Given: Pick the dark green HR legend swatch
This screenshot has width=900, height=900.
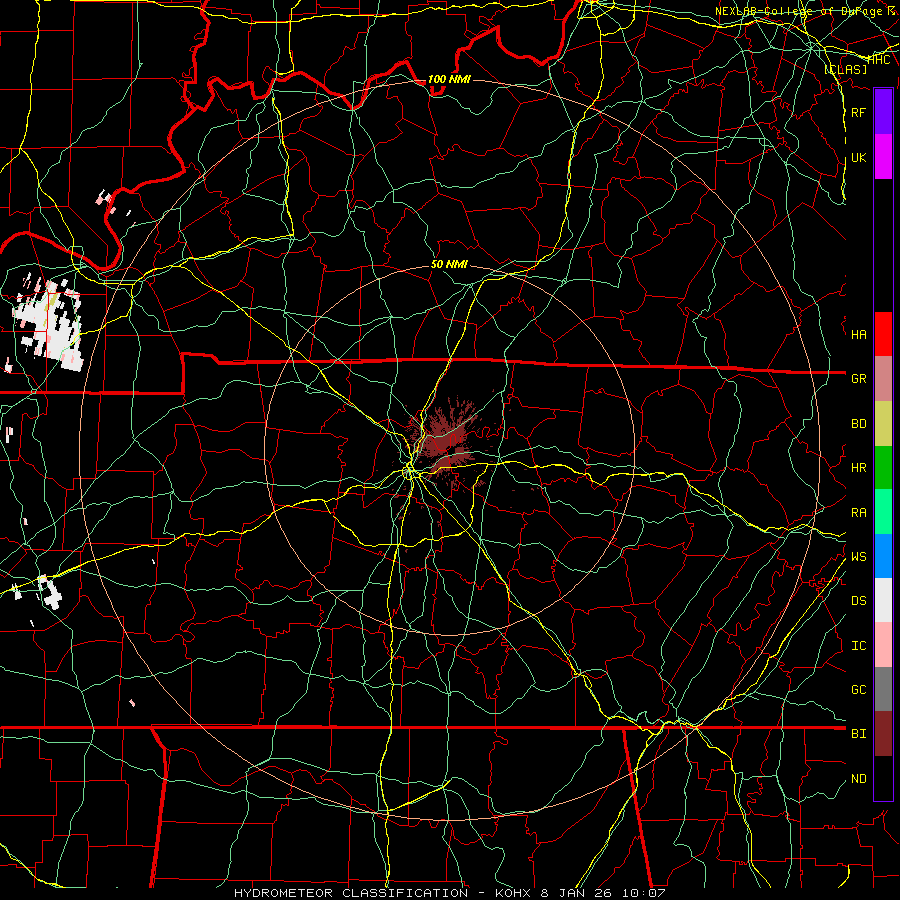Looking at the screenshot, I should 883,468.
